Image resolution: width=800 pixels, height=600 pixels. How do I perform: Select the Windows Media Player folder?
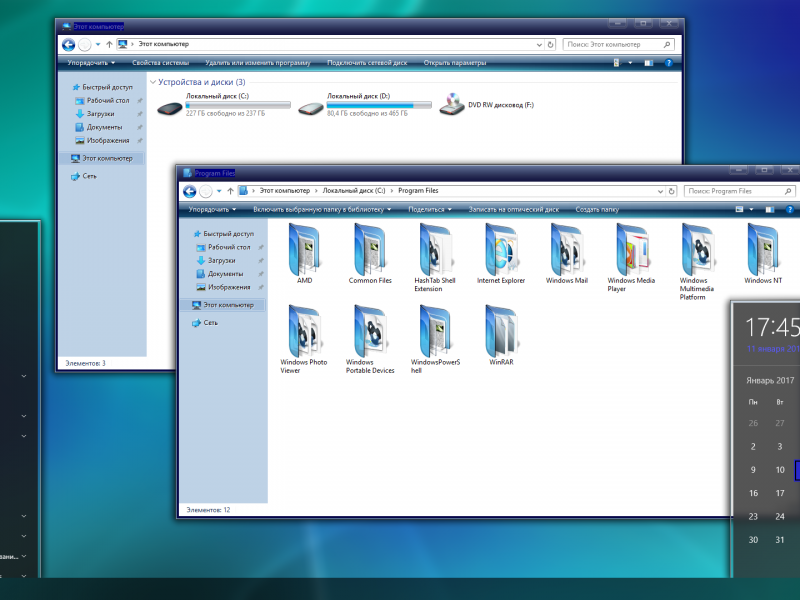[631, 258]
